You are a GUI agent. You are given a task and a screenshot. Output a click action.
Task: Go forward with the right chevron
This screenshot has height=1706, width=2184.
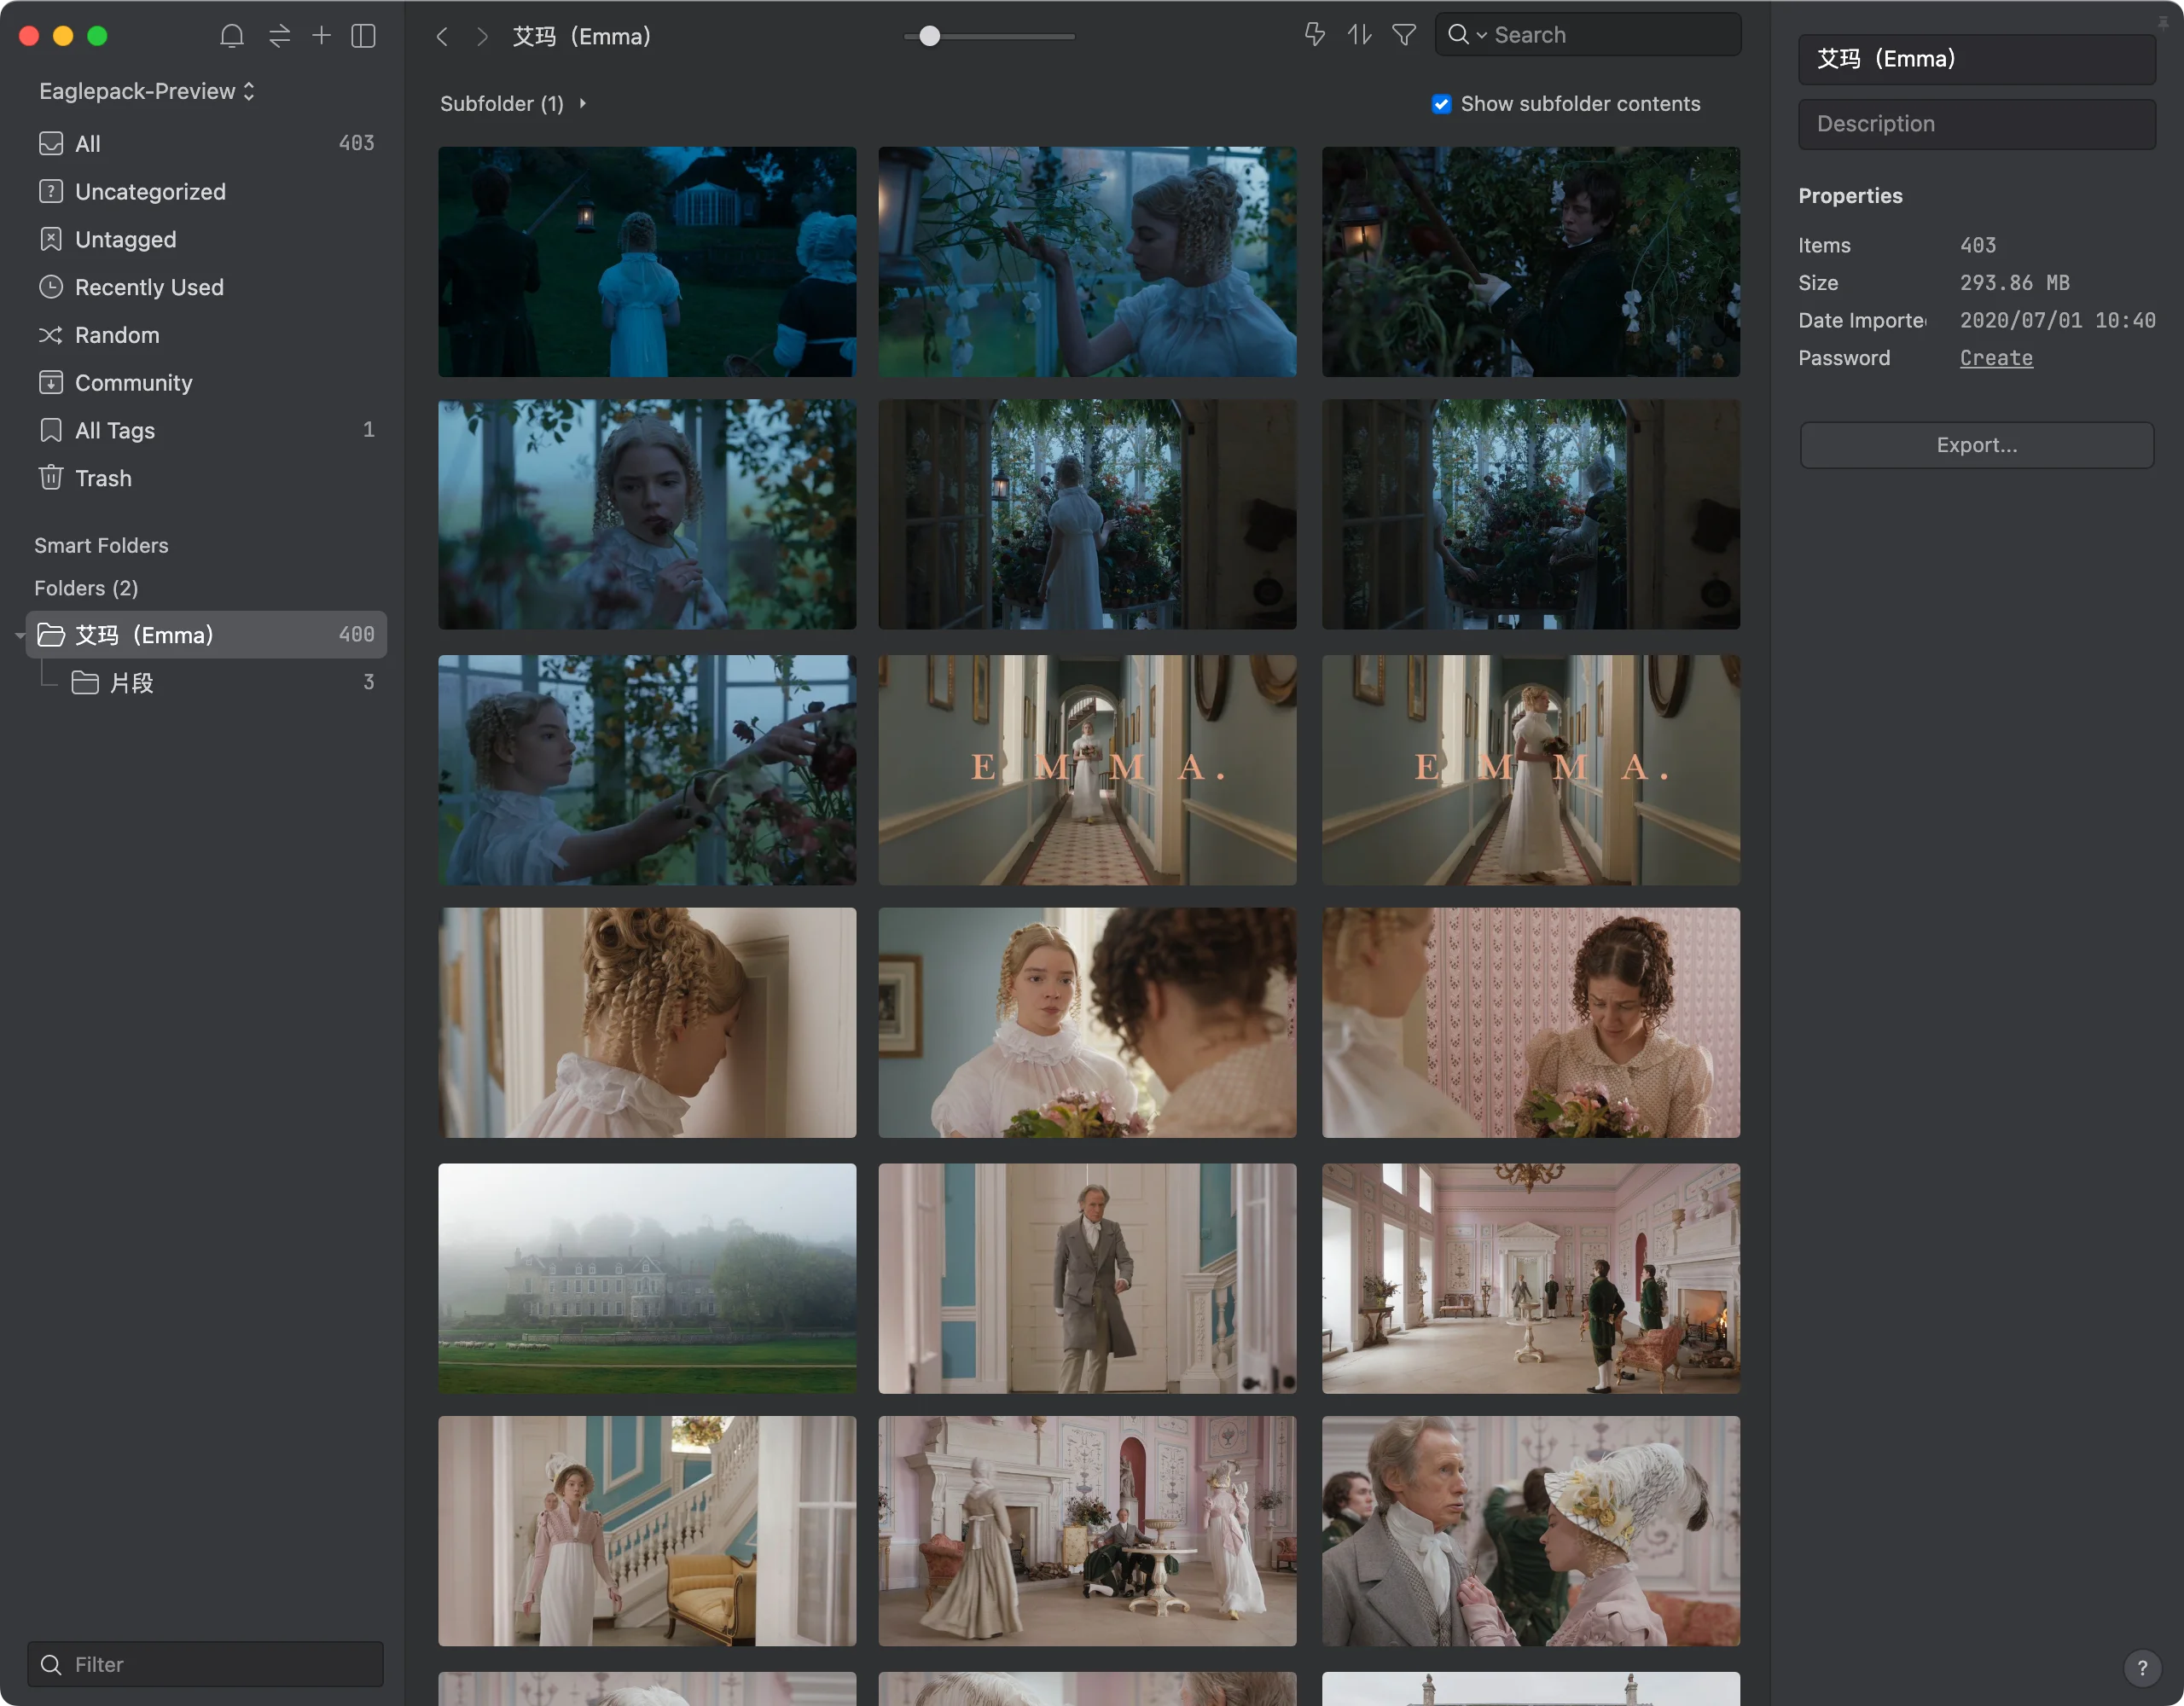point(482,37)
